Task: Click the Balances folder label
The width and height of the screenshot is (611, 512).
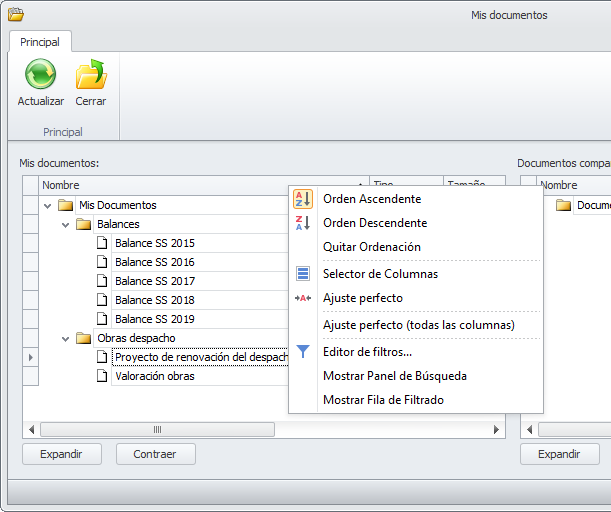Action: (118, 224)
